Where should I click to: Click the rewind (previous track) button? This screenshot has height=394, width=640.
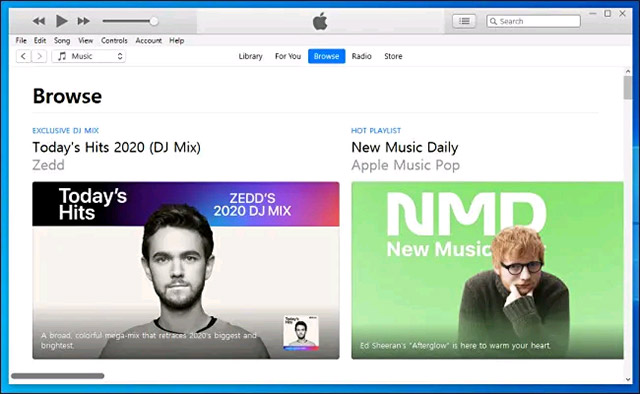39,21
